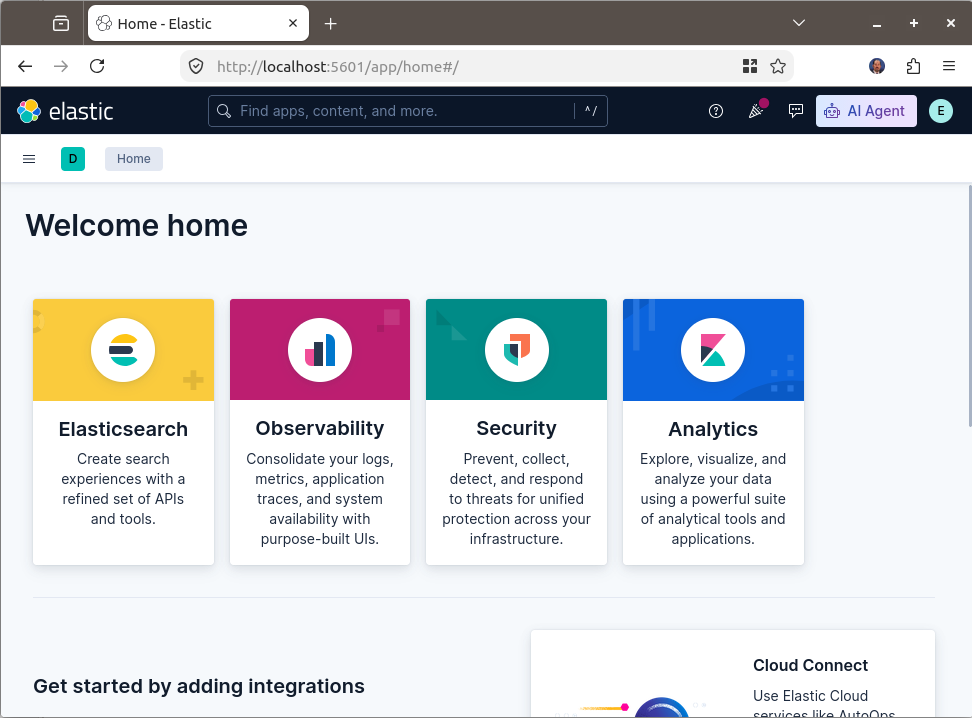
Task: Open a new browser tab
Action: click(x=330, y=24)
